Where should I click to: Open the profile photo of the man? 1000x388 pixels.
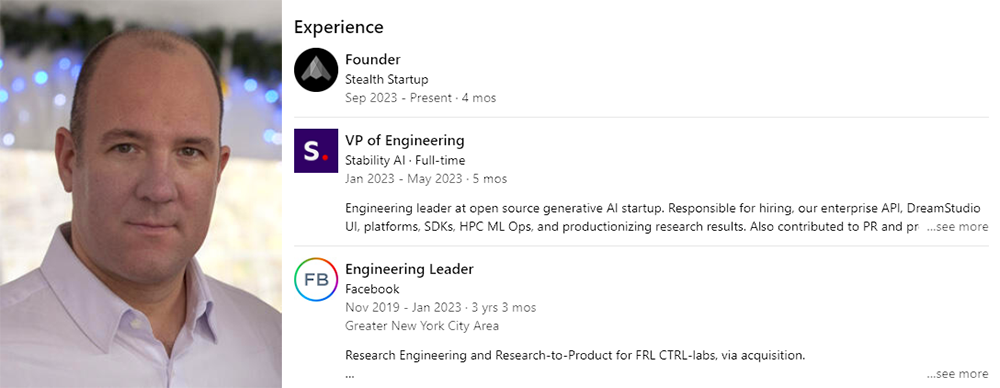140,194
